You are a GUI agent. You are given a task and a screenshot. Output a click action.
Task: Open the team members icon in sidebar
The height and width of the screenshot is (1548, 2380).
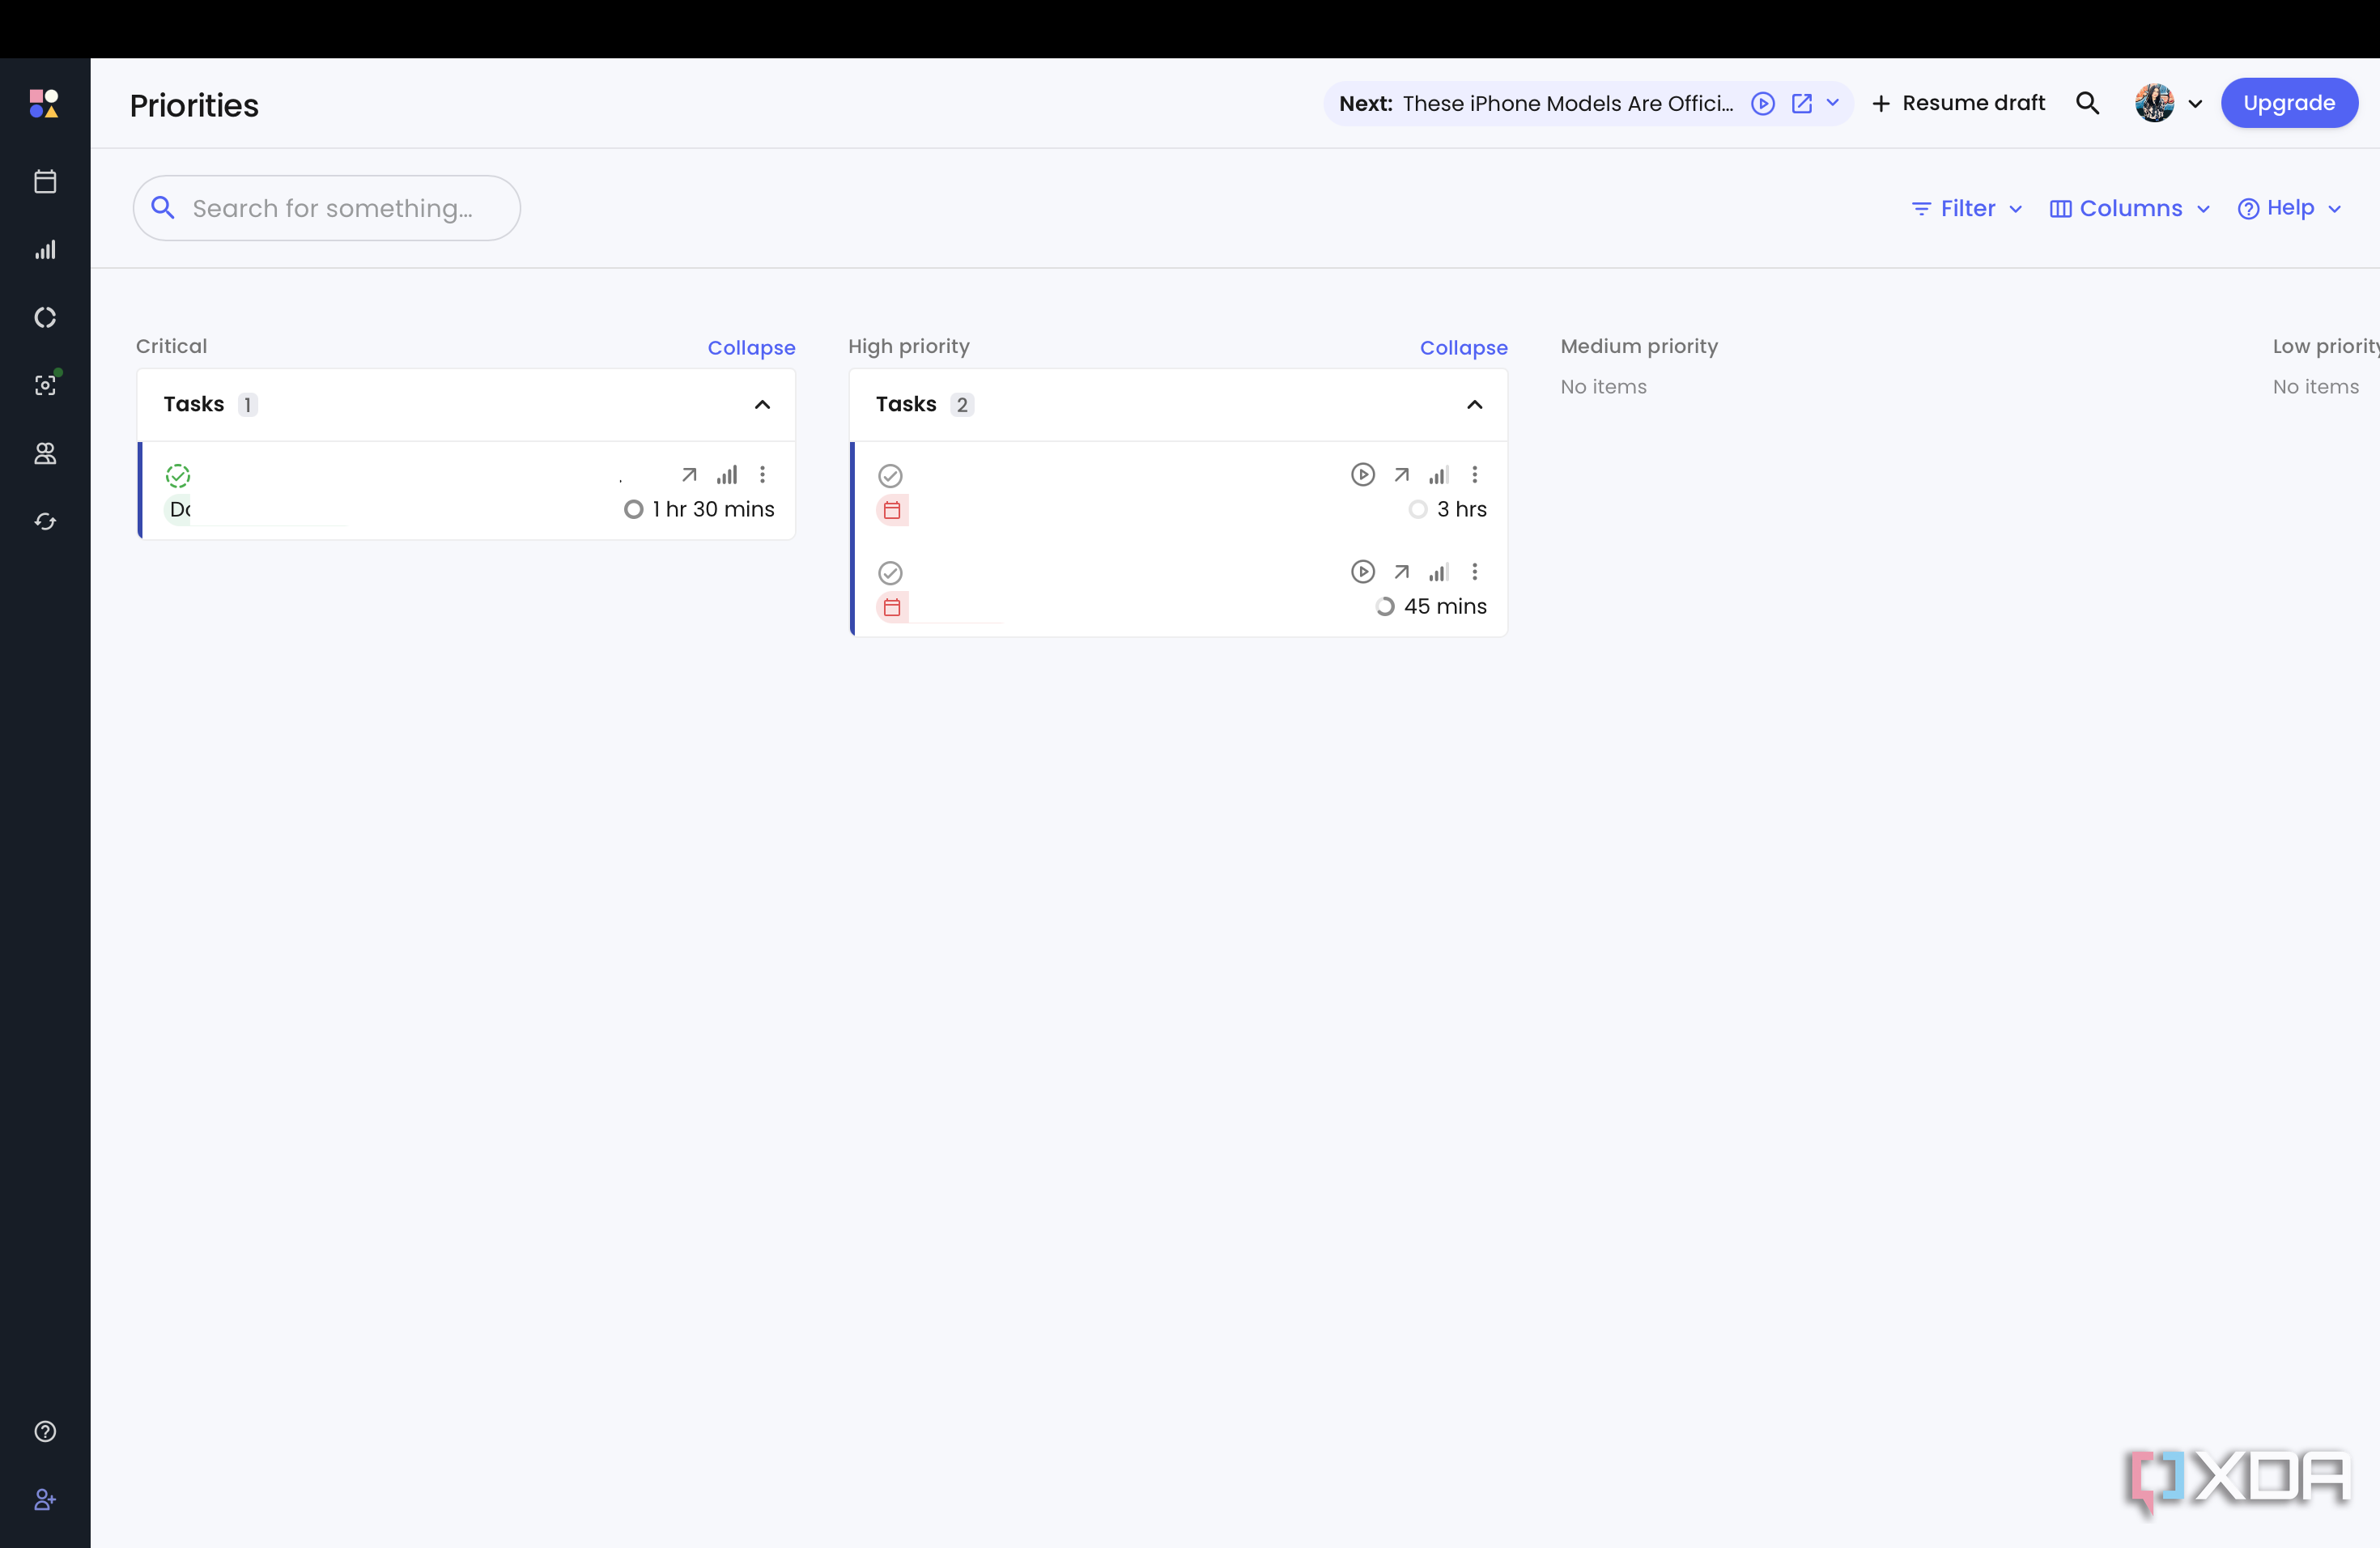45,453
